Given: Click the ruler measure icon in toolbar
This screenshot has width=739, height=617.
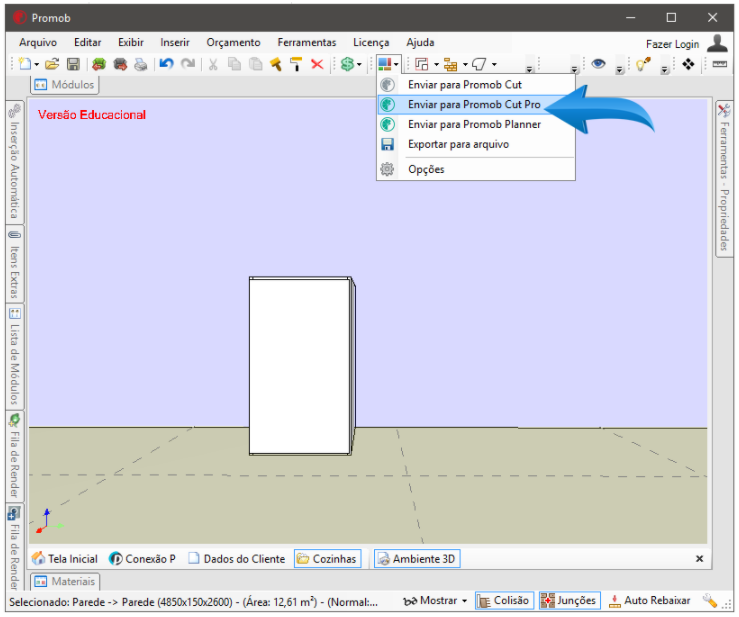Looking at the screenshot, I should click(x=720, y=64).
